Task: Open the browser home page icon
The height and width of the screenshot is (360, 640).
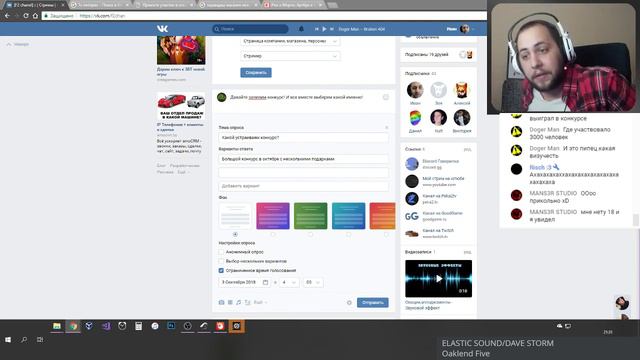Action: pos(35,16)
